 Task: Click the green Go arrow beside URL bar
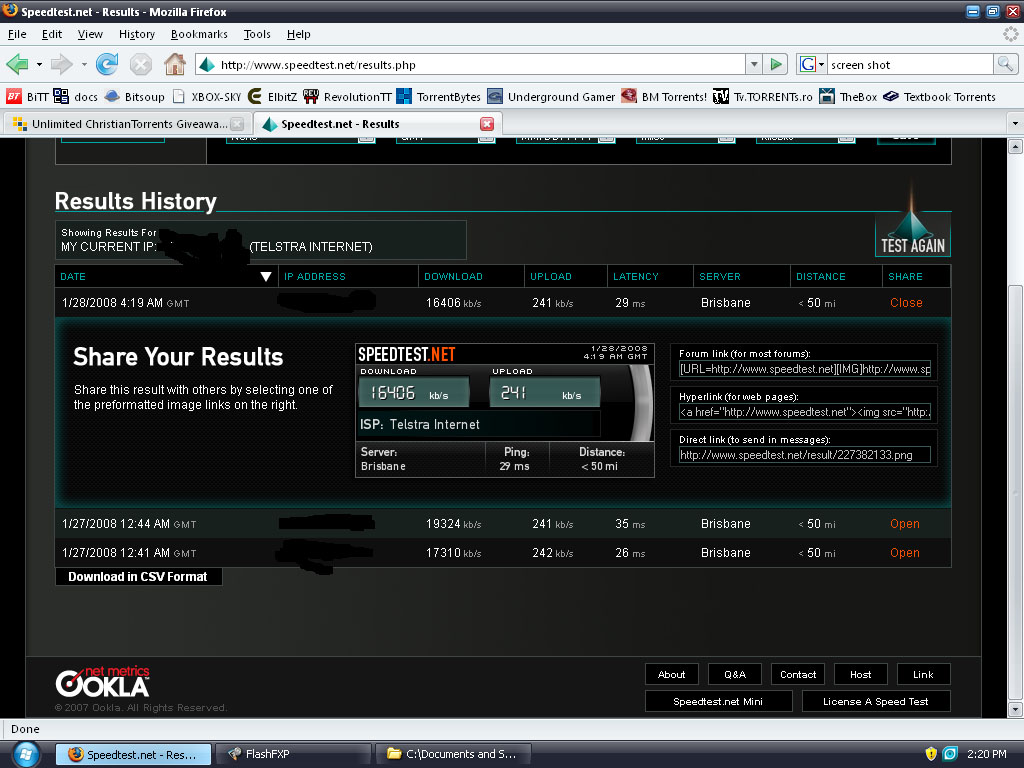[776, 64]
